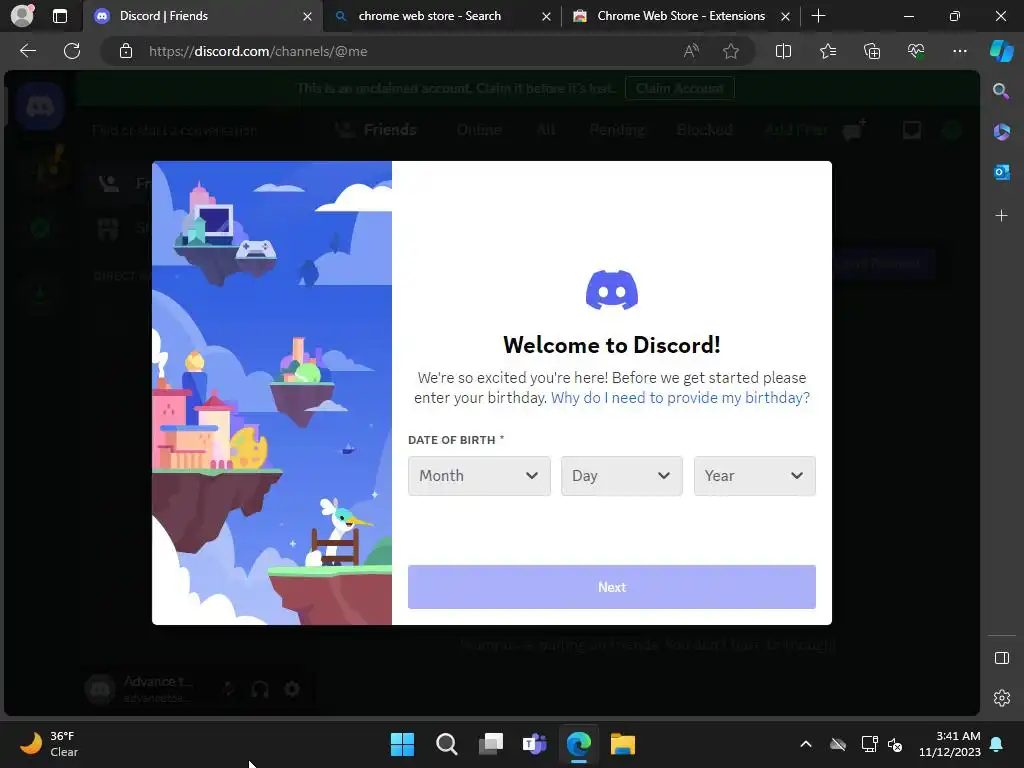Open Microsoft 365 sidebar icon

click(x=1001, y=132)
